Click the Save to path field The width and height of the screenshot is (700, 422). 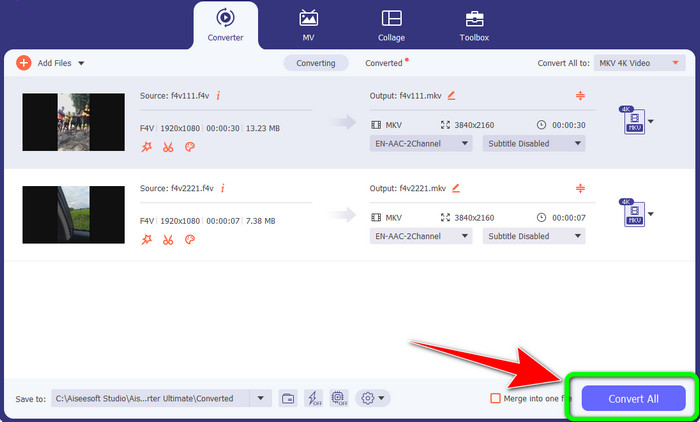click(150, 398)
